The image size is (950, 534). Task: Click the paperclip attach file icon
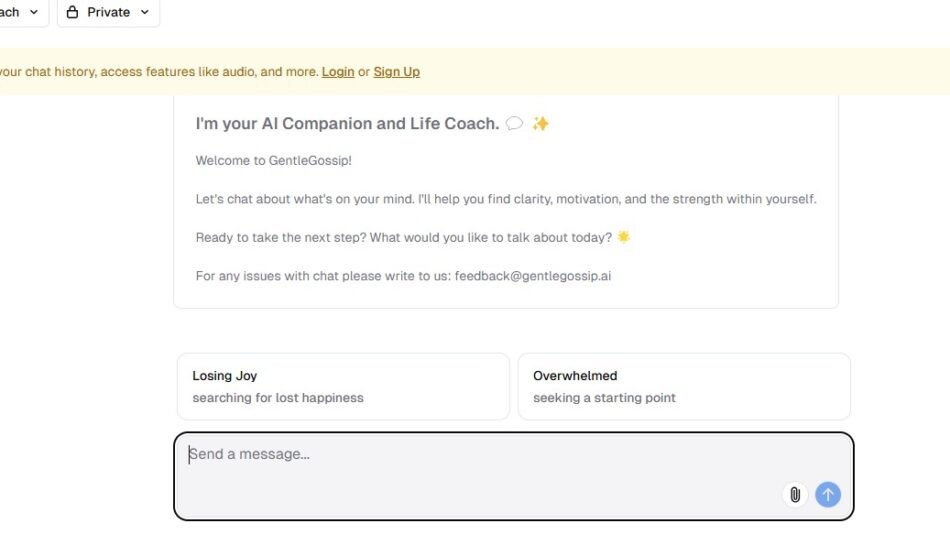794,494
